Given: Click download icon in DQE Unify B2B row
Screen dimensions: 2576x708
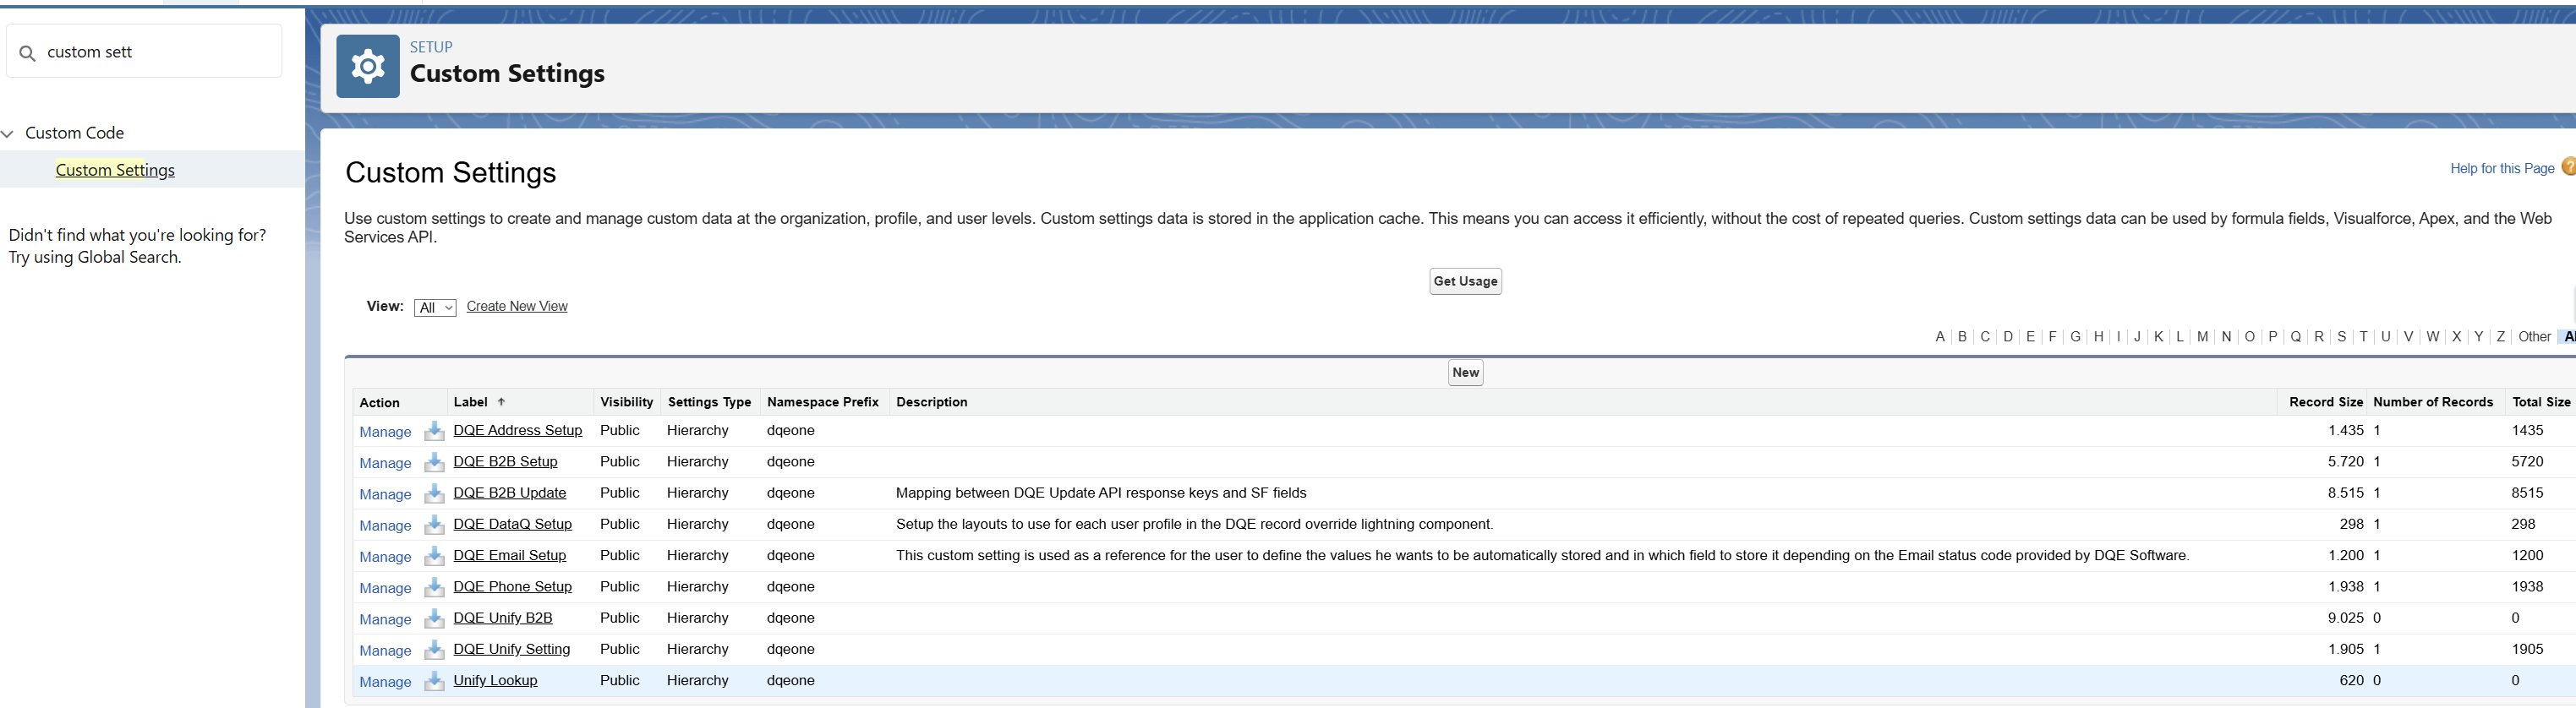Looking at the screenshot, I should (434, 618).
